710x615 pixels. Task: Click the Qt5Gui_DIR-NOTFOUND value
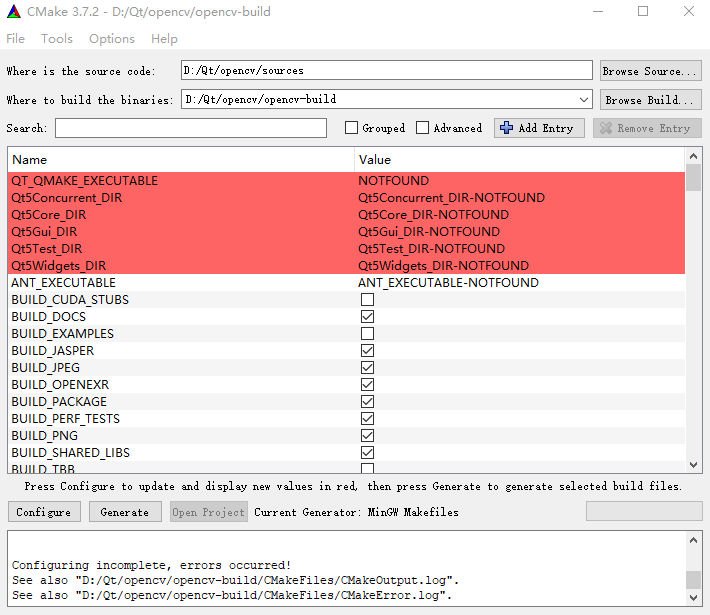point(429,232)
